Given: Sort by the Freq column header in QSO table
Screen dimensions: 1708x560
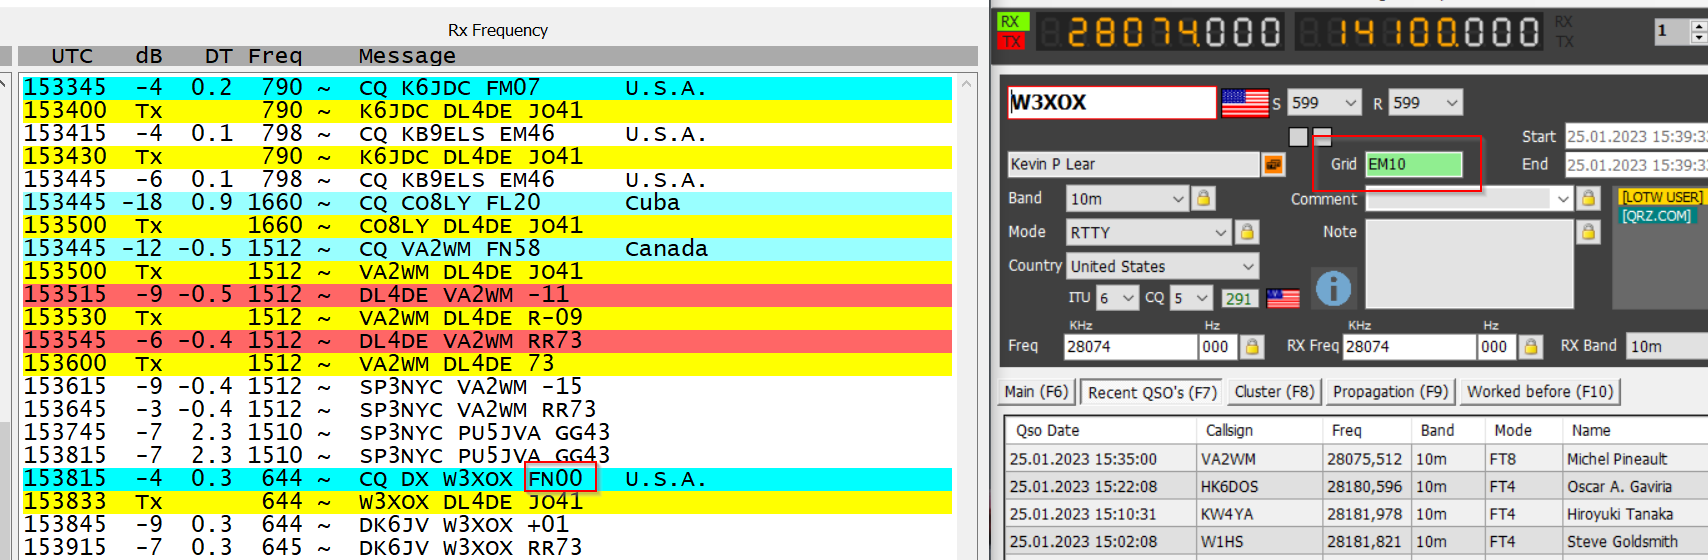Looking at the screenshot, I should pyautogui.click(x=1367, y=430).
